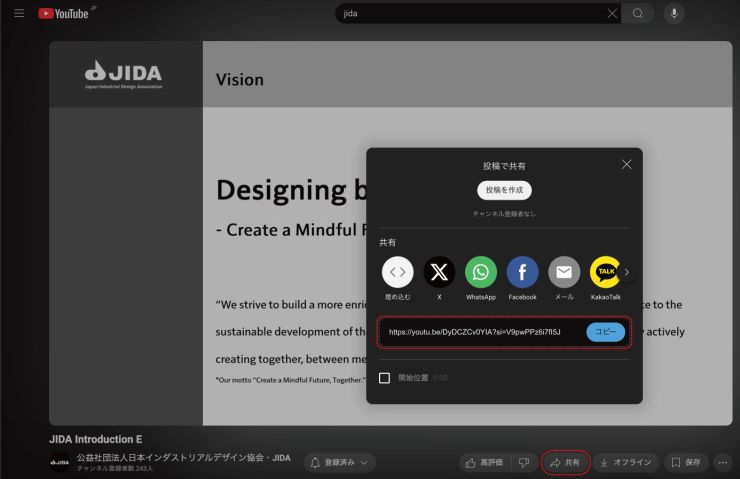Screen dimensions: 740x479
Task: Share the video via WhatsApp
Action: click(x=480, y=272)
